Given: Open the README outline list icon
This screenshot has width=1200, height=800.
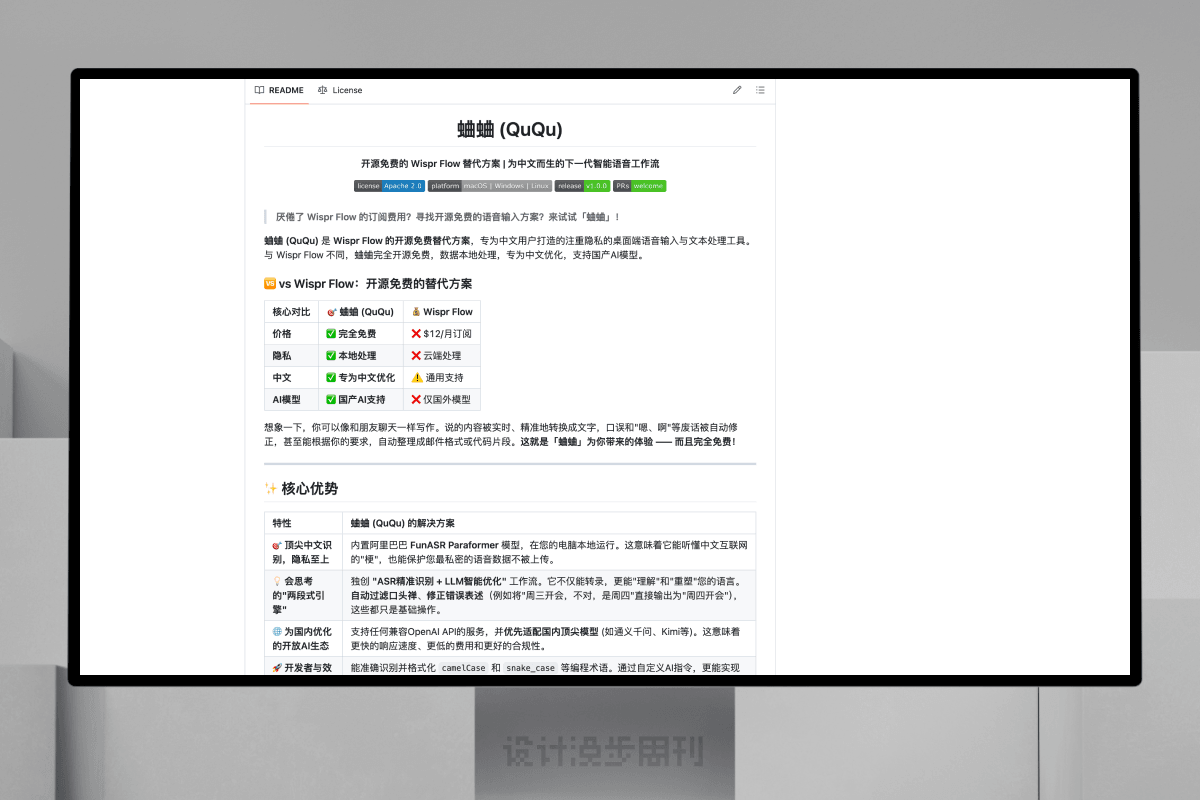Looking at the screenshot, I should [760, 90].
